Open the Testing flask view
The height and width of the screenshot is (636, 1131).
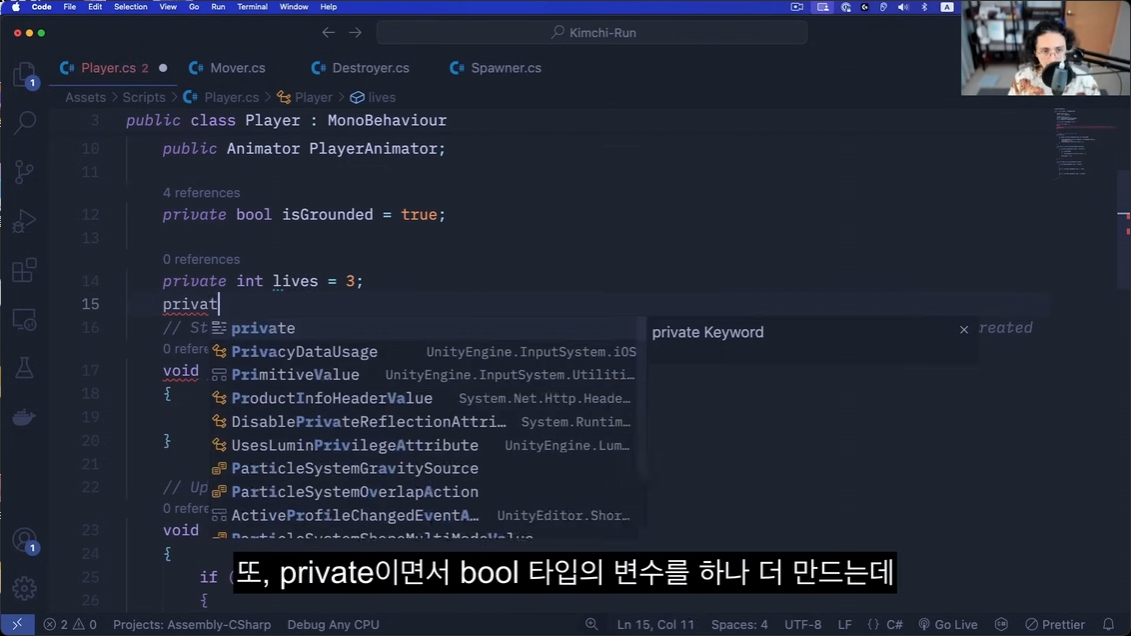click(x=24, y=368)
